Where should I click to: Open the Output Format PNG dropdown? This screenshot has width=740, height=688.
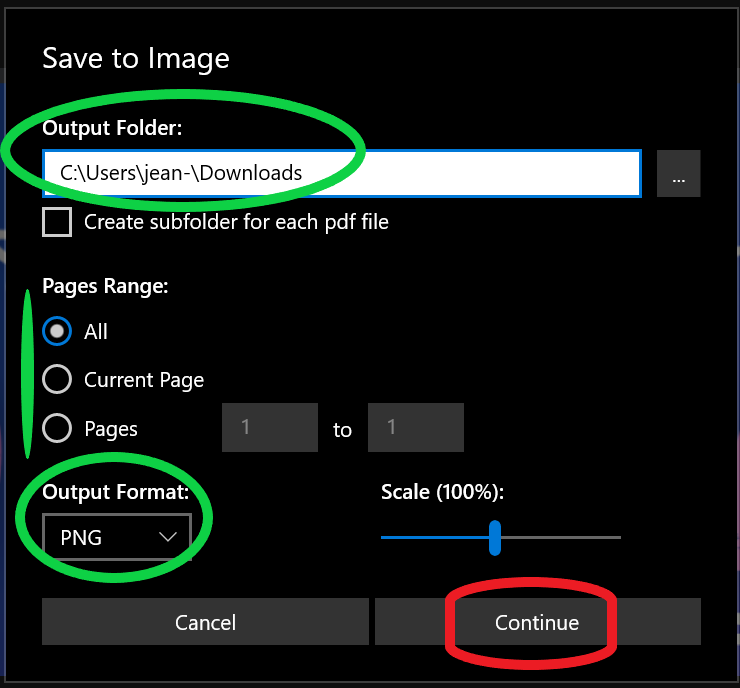pos(116,538)
